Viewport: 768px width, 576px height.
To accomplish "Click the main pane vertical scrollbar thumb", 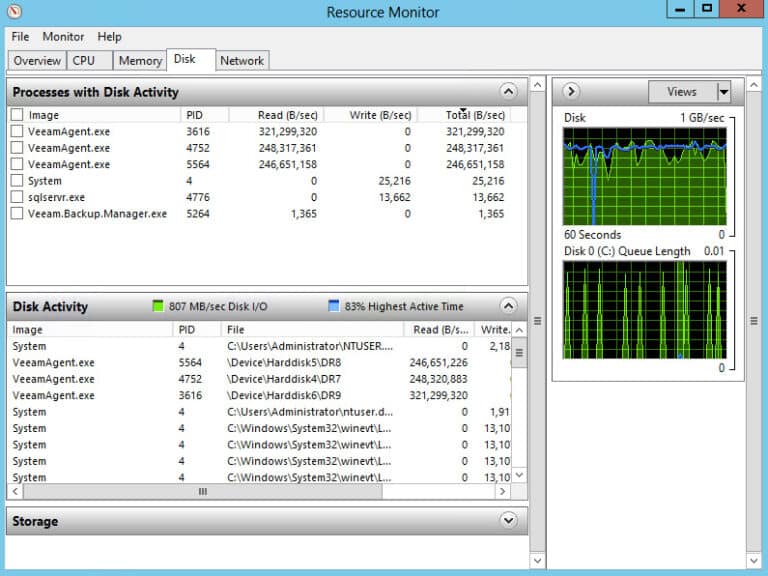I will (x=537, y=321).
